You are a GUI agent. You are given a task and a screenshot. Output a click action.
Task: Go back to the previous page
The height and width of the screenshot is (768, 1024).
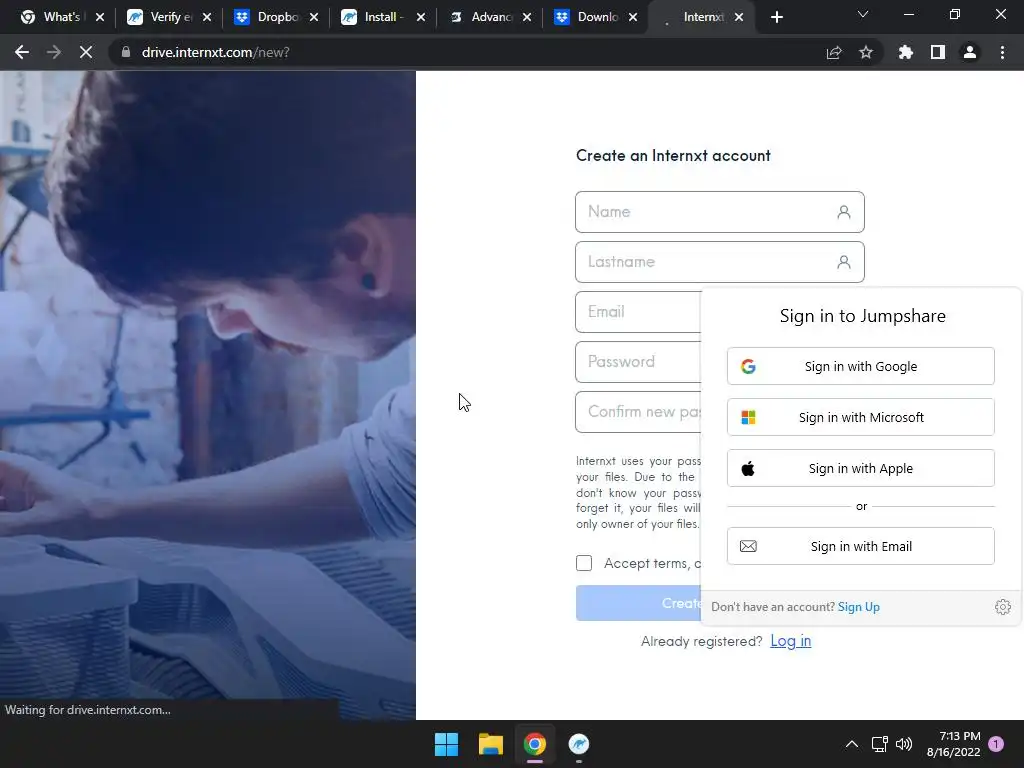tap(22, 52)
